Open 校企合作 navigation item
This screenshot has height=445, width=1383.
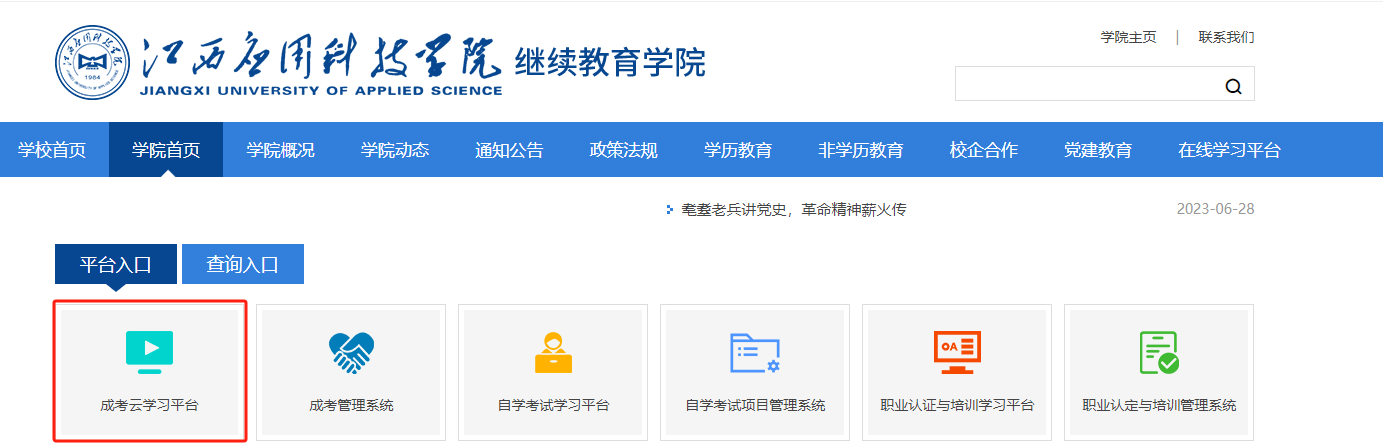983,150
